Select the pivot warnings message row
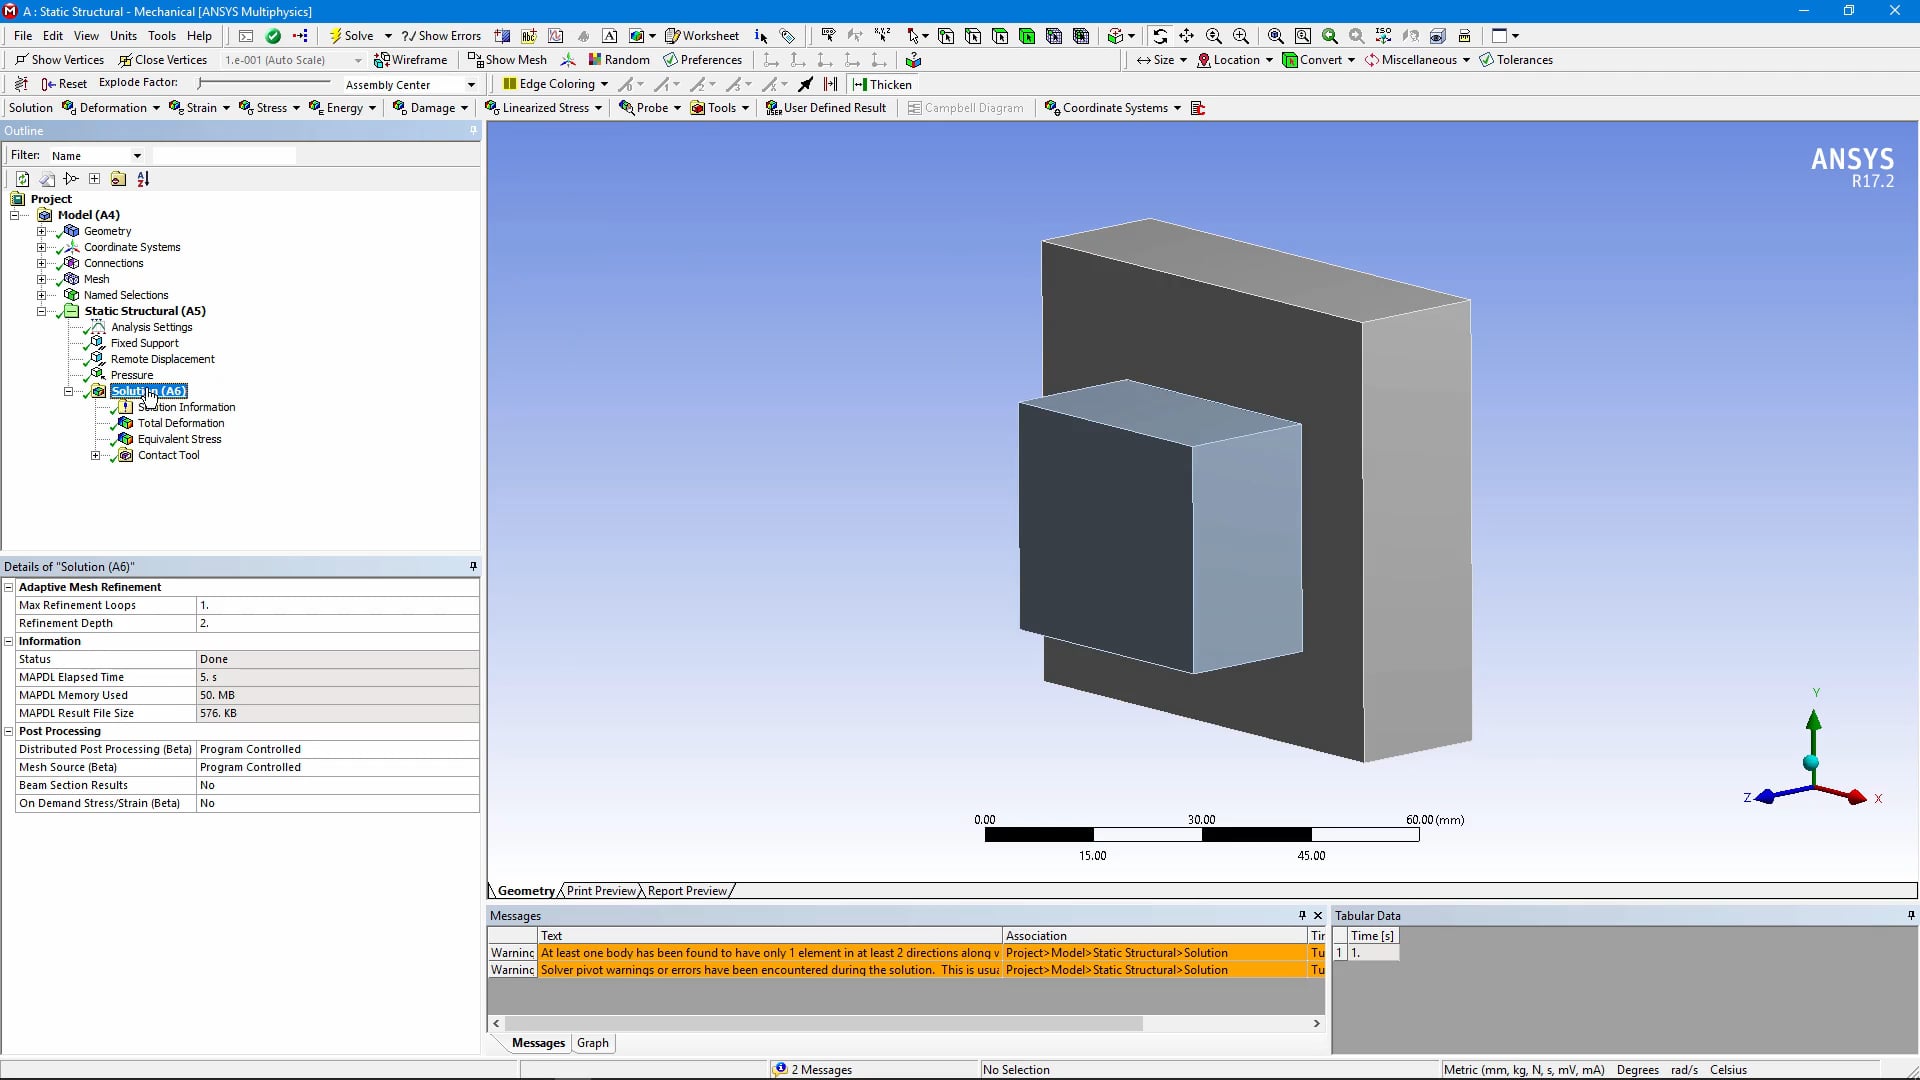Viewport: 1920px width, 1080px height. (x=906, y=970)
